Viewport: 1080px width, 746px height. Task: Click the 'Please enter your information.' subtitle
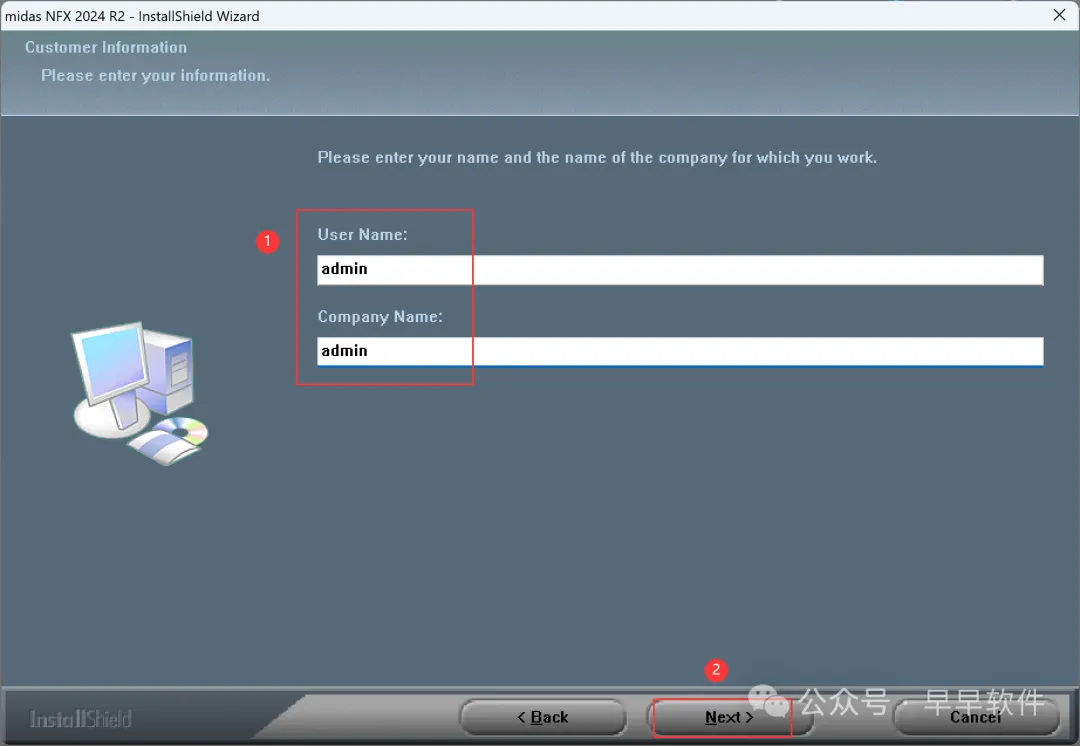coord(156,76)
